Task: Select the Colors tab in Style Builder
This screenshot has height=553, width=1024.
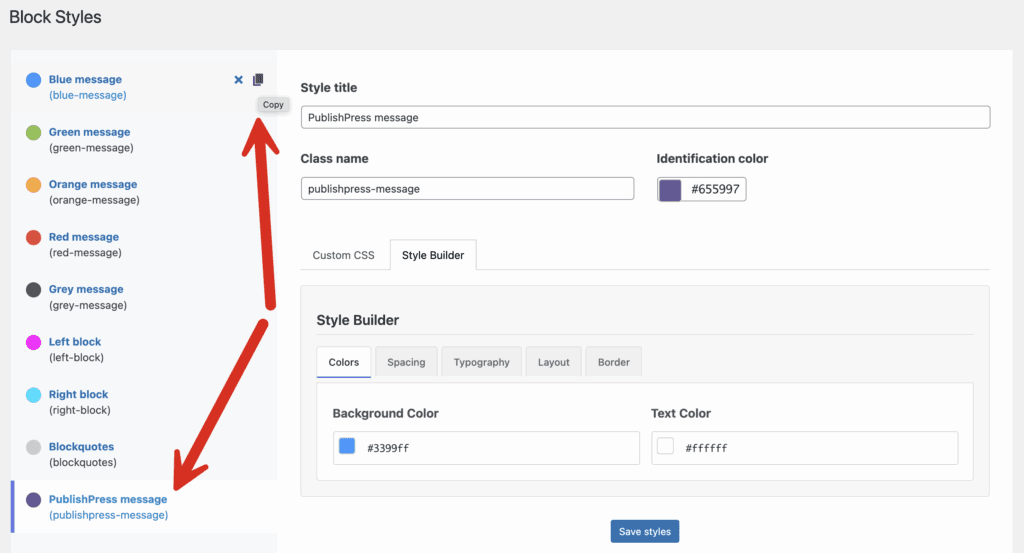Action: 344,362
